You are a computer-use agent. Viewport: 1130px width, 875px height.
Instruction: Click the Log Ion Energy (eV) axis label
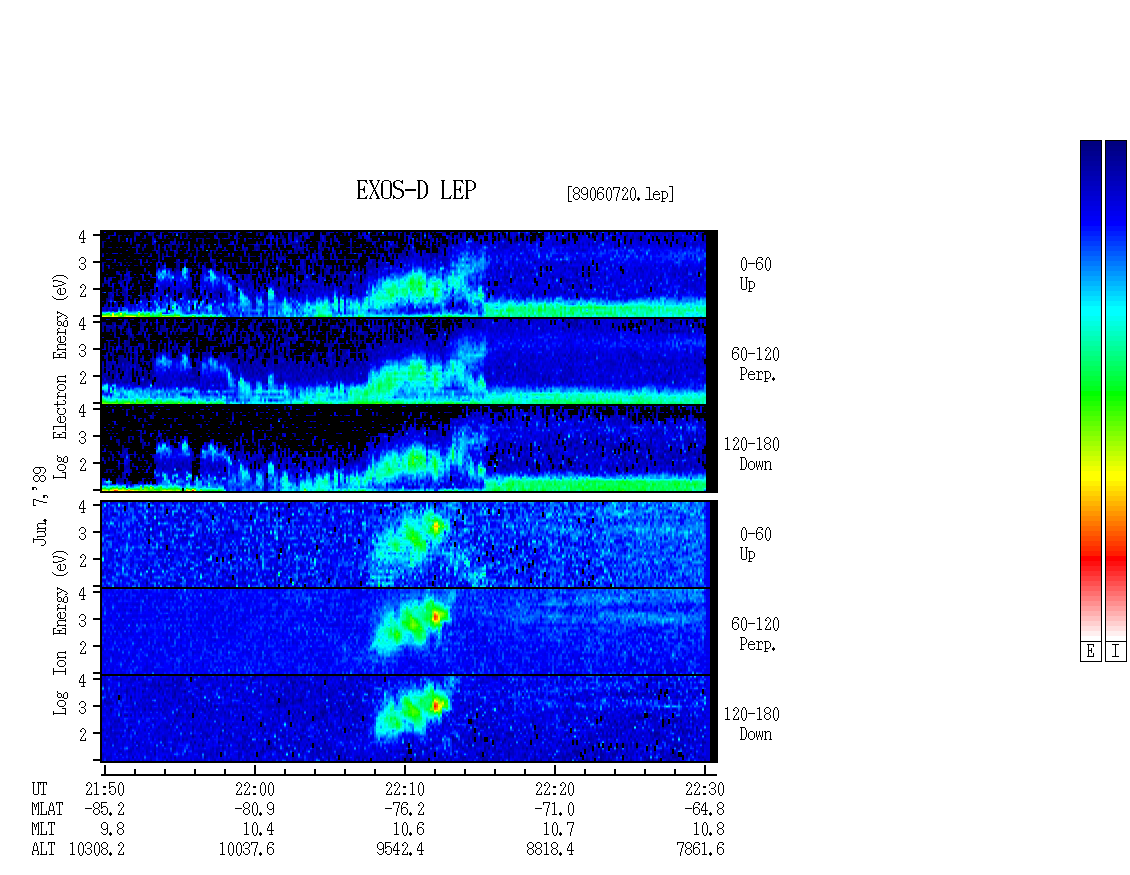pyautogui.click(x=60, y=632)
